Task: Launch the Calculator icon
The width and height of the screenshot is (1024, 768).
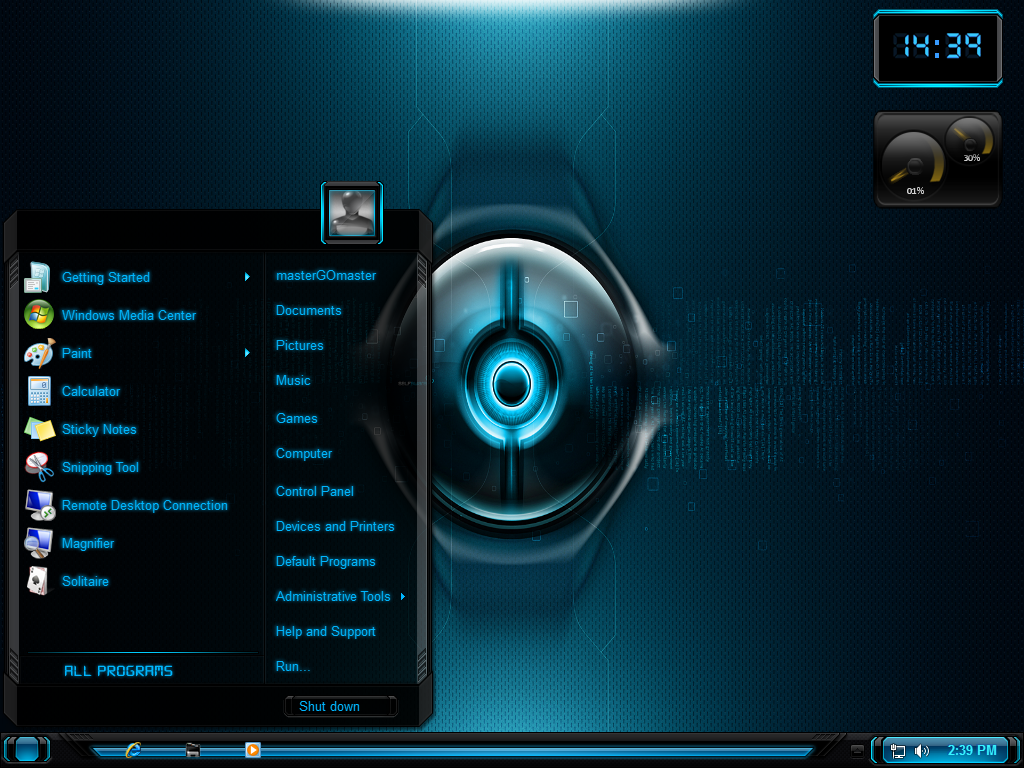Action: [39, 391]
